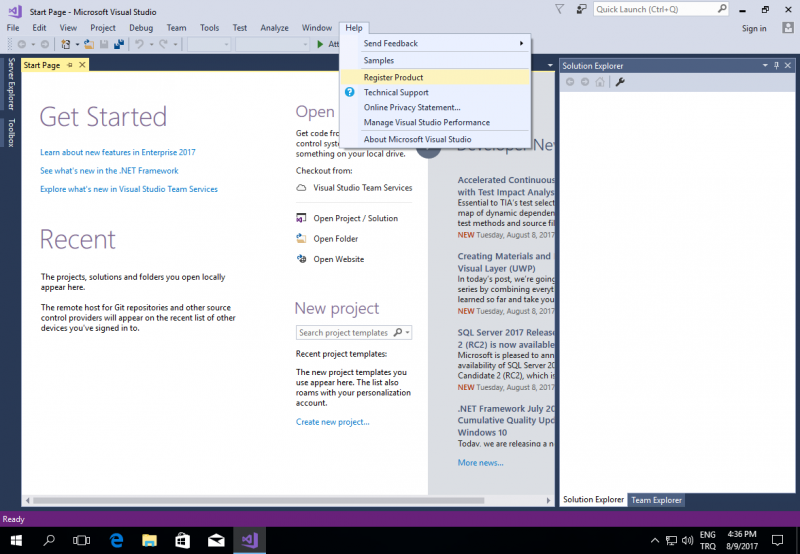Click the More news link

481,463
